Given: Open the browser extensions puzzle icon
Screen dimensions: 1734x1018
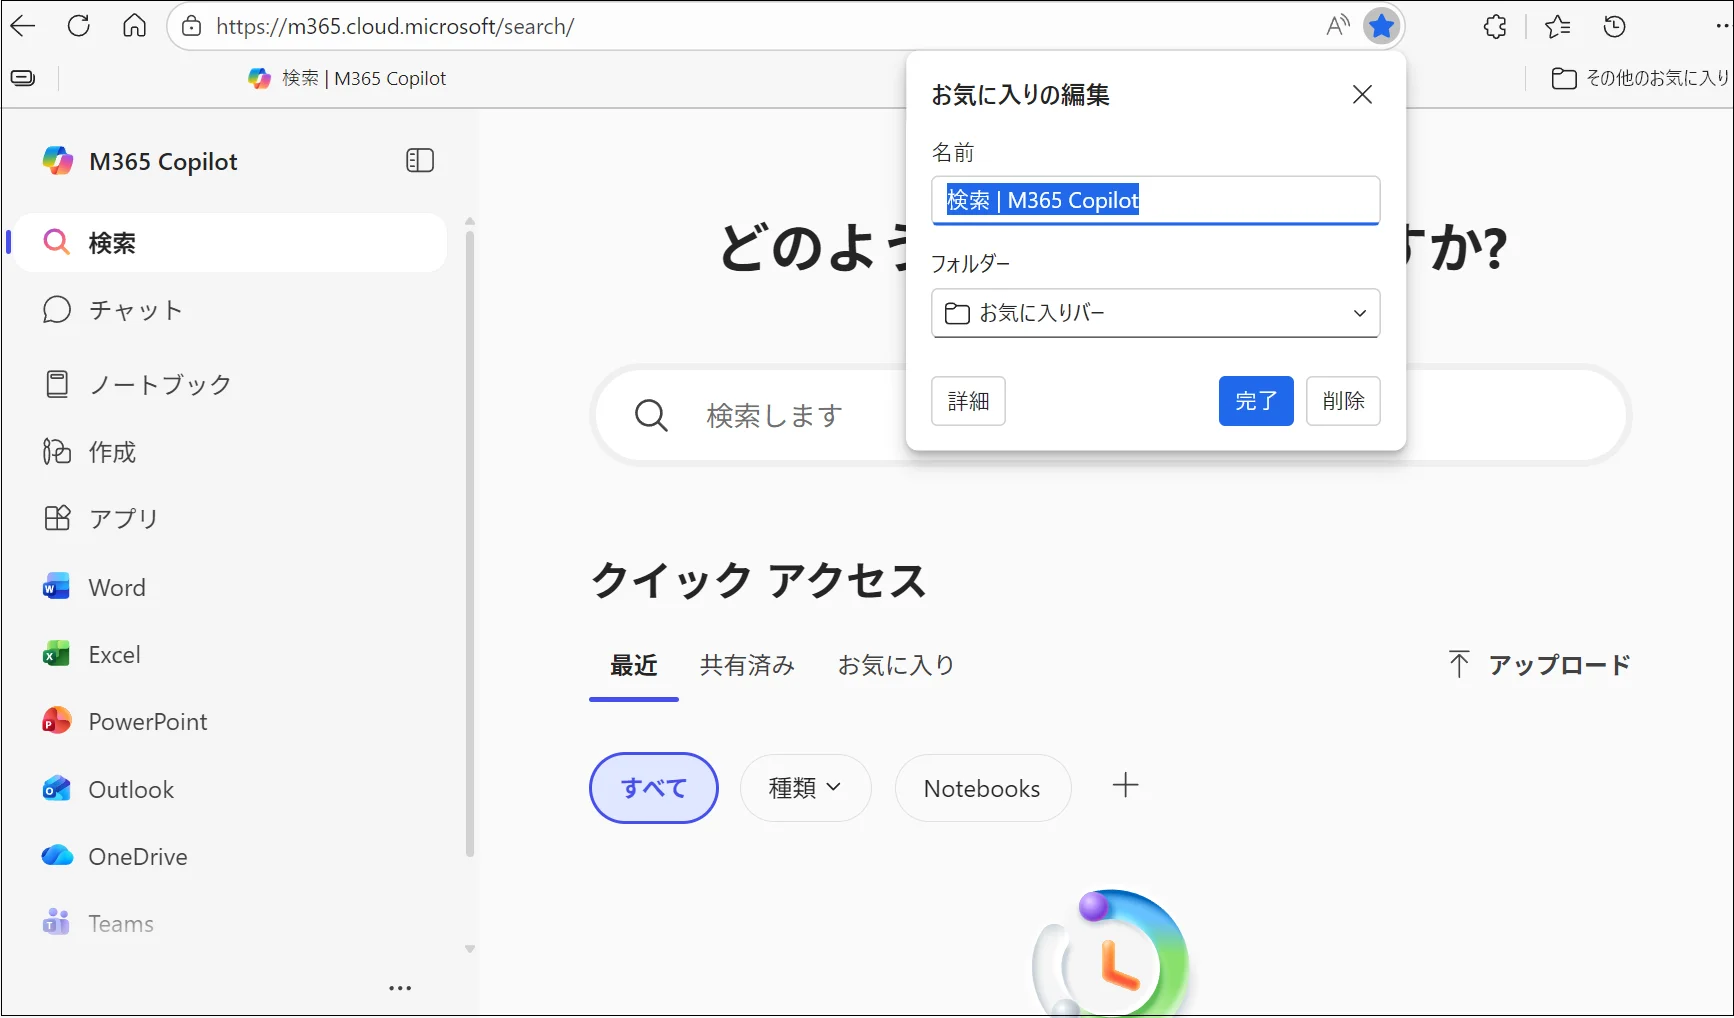Looking at the screenshot, I should (x=1495, y=27).
